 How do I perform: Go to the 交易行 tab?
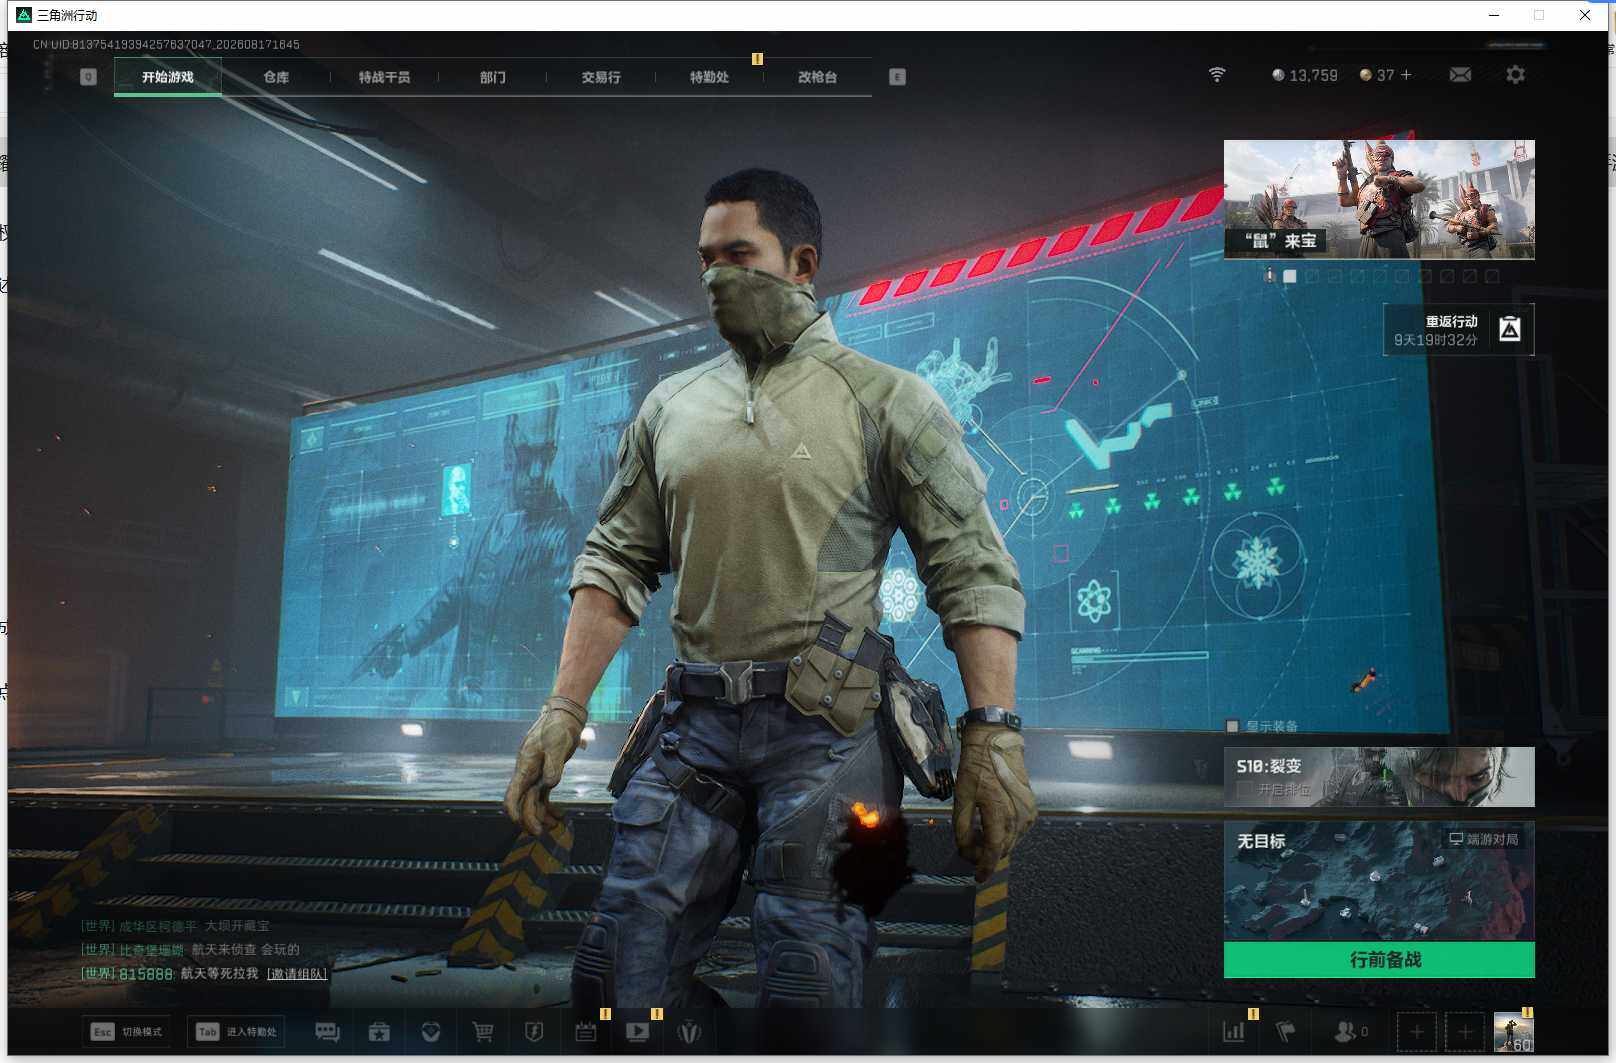(601, 77)
